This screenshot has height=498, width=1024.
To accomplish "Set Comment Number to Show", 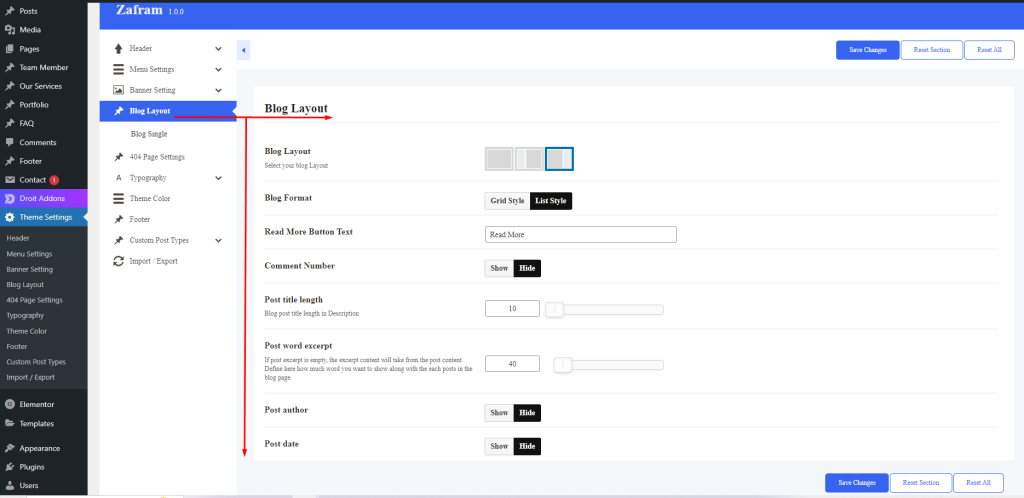I will [499, 268].
